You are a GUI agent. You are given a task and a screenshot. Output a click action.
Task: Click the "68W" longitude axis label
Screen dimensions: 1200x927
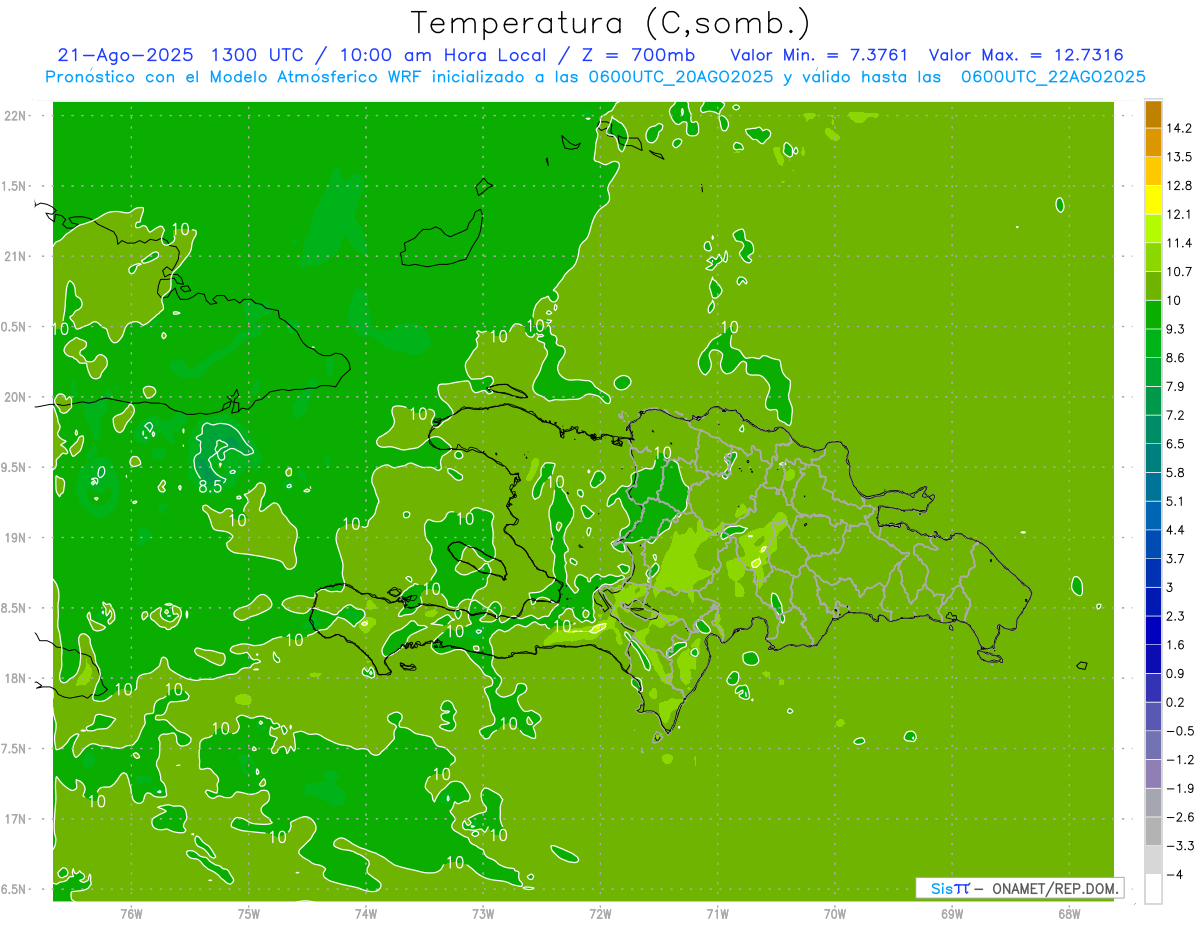coord(1069,913)
